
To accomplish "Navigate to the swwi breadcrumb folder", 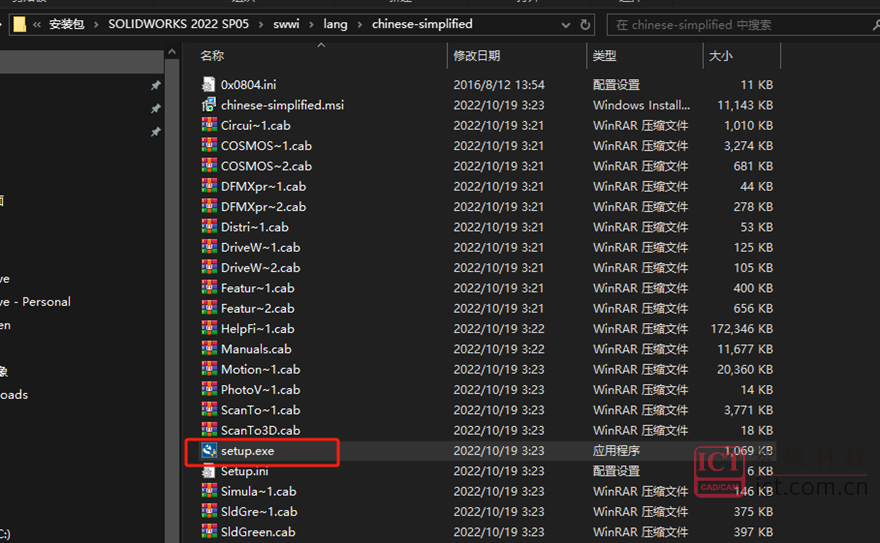I will click(x=286, y=24).
